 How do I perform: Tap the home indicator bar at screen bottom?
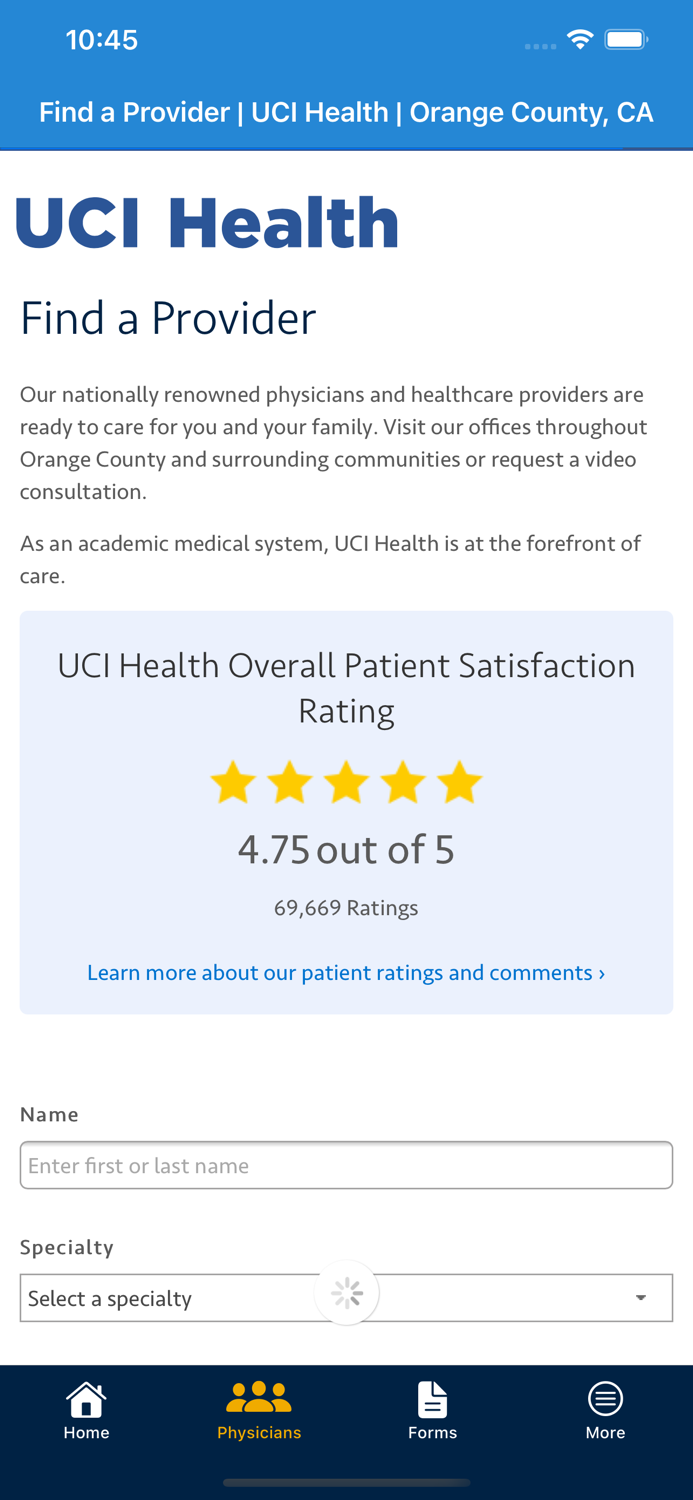point(347,1482)
